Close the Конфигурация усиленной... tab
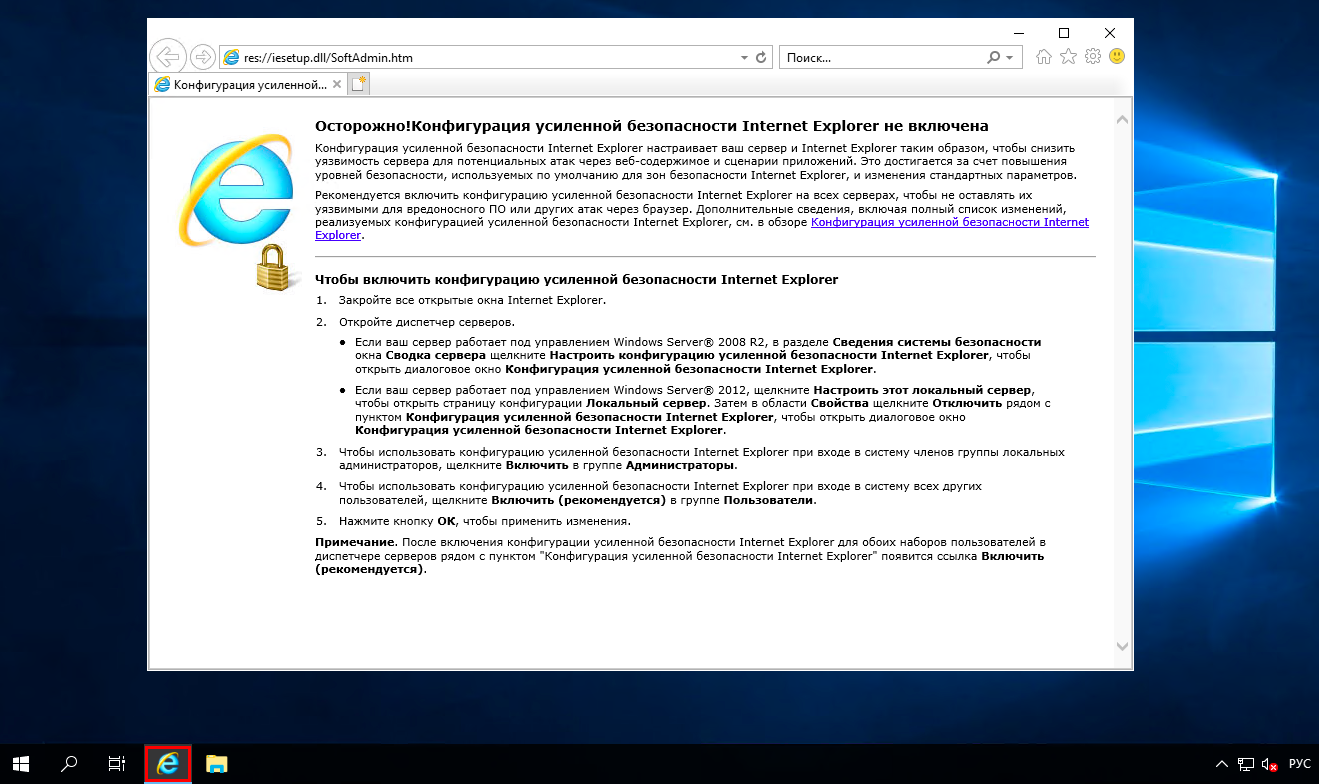The image size is (1319, 784). (336, 85)
